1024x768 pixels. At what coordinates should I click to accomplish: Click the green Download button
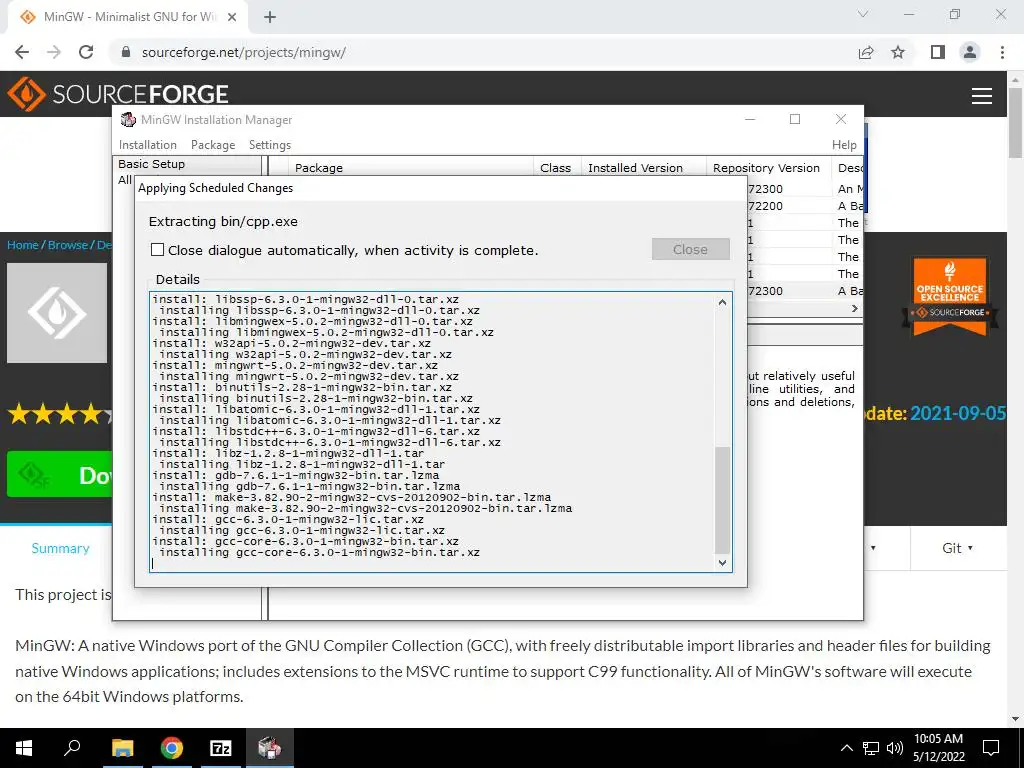click(59, 474)
